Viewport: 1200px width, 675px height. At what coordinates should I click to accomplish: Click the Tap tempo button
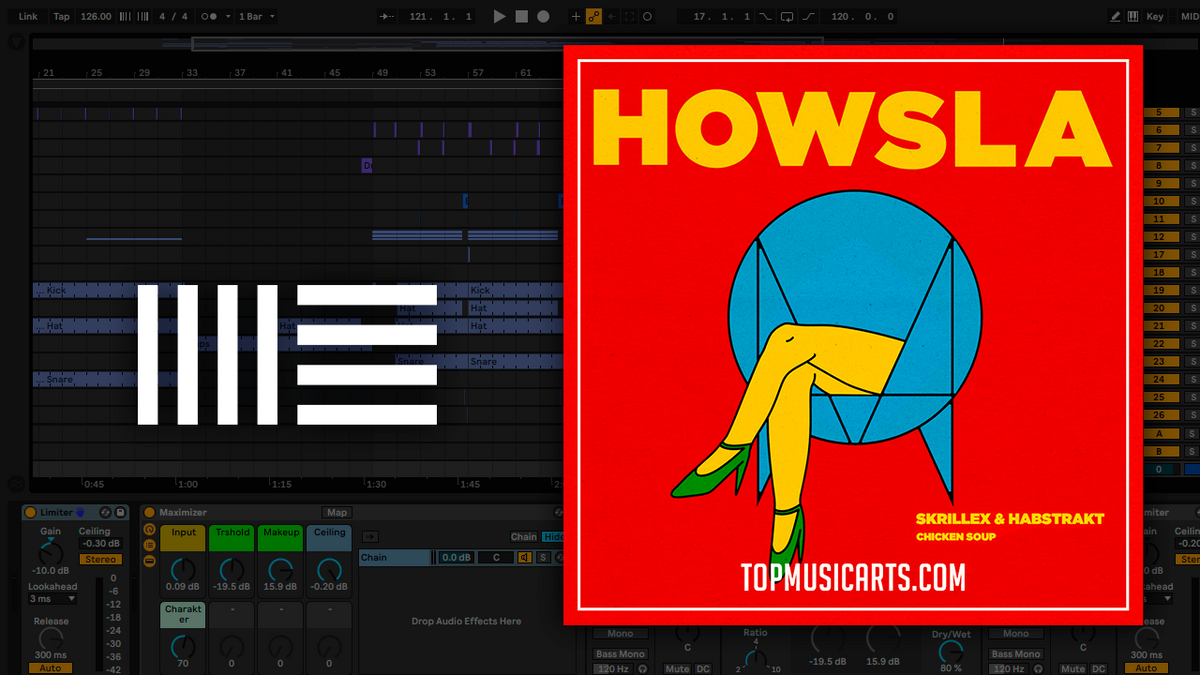click(x=62, y=16)
